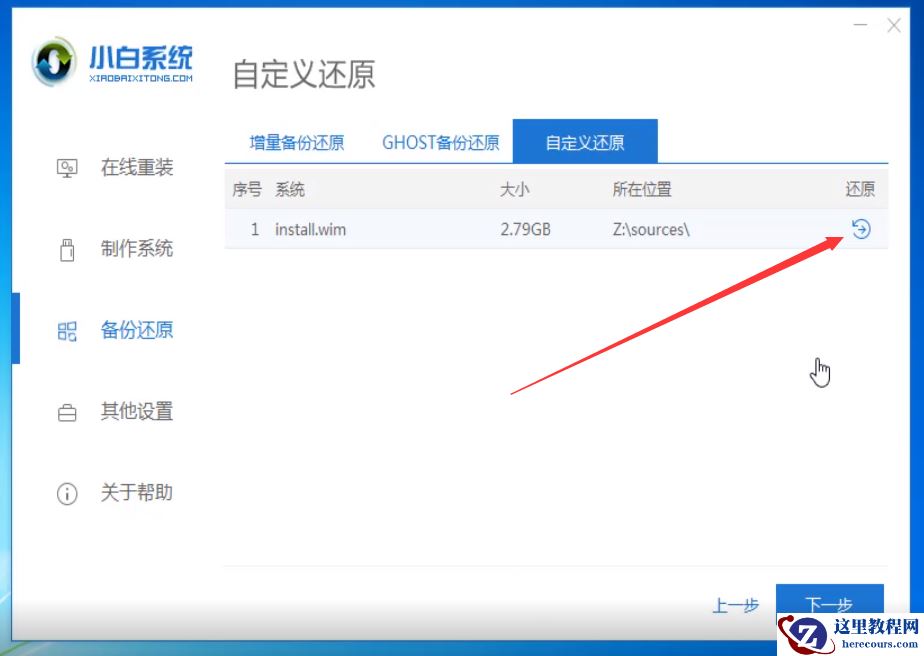Select the 自定义还原 tab
This screenshot has height=656, width=924.
[587, 141]
